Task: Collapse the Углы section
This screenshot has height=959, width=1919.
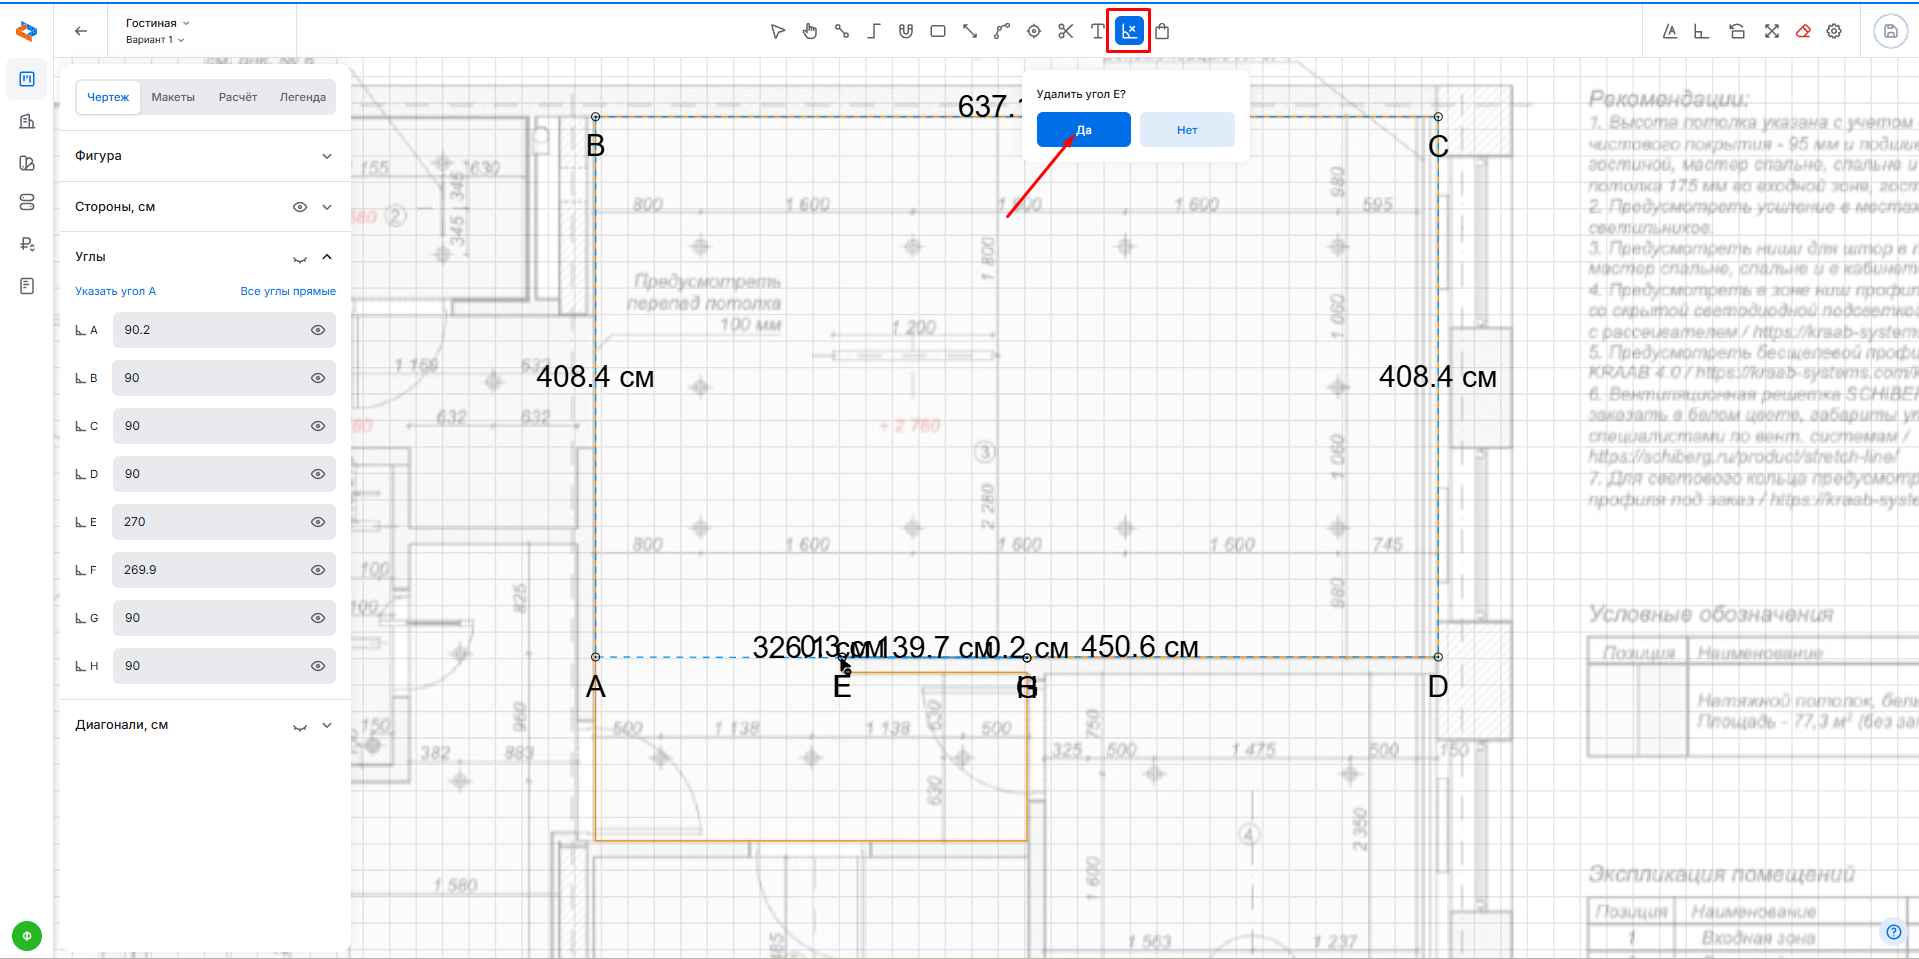Action: pyautogui.click(x=327, y=257)
